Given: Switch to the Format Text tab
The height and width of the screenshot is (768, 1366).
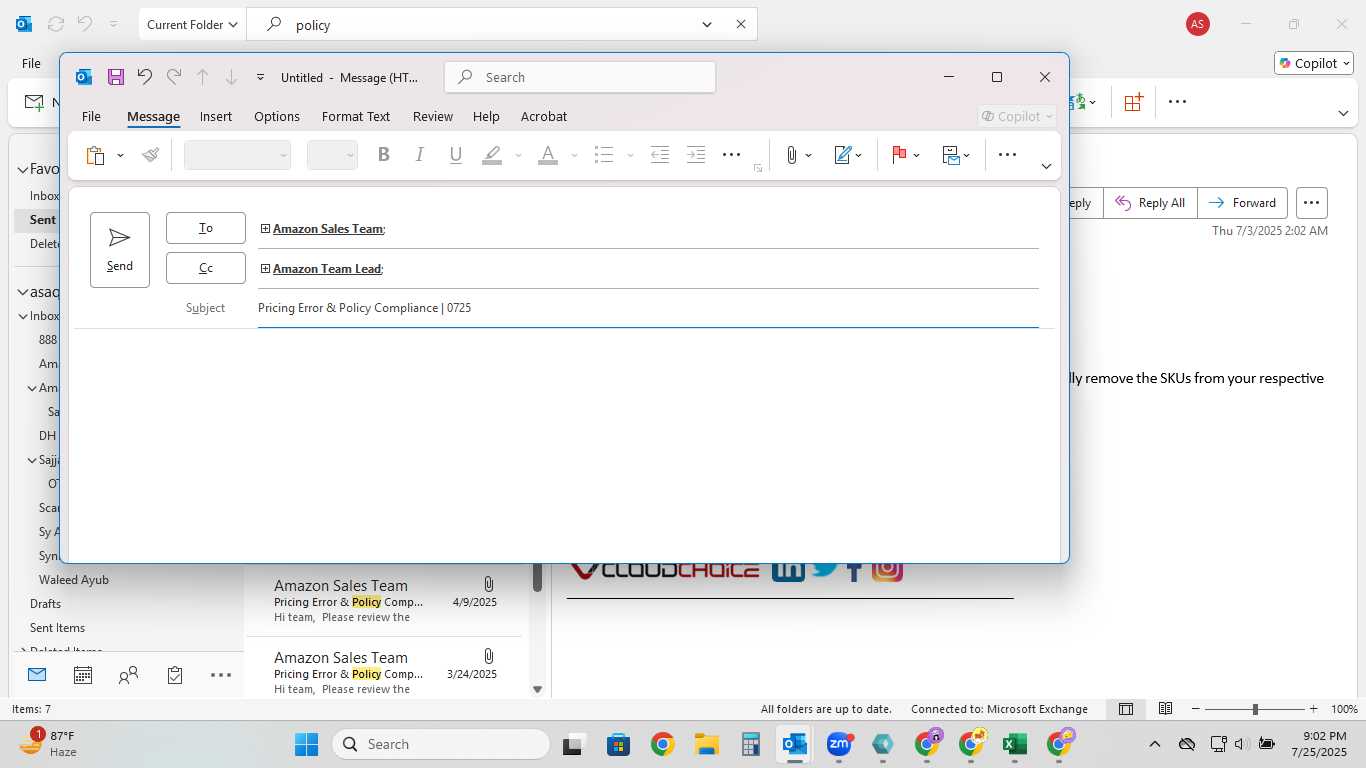Looking at the screenshot, I should pos(356,116).
